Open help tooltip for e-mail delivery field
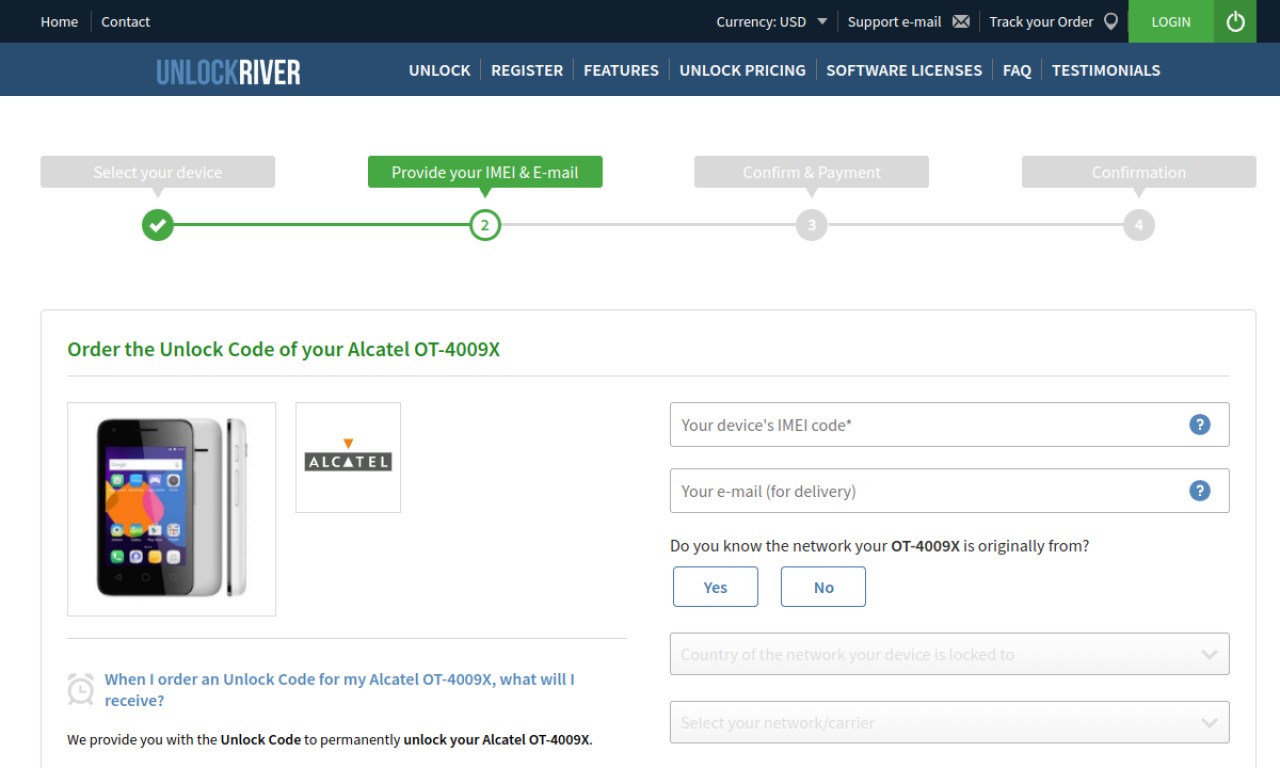Screen dimensions: 1280x768 point(1200,491)
